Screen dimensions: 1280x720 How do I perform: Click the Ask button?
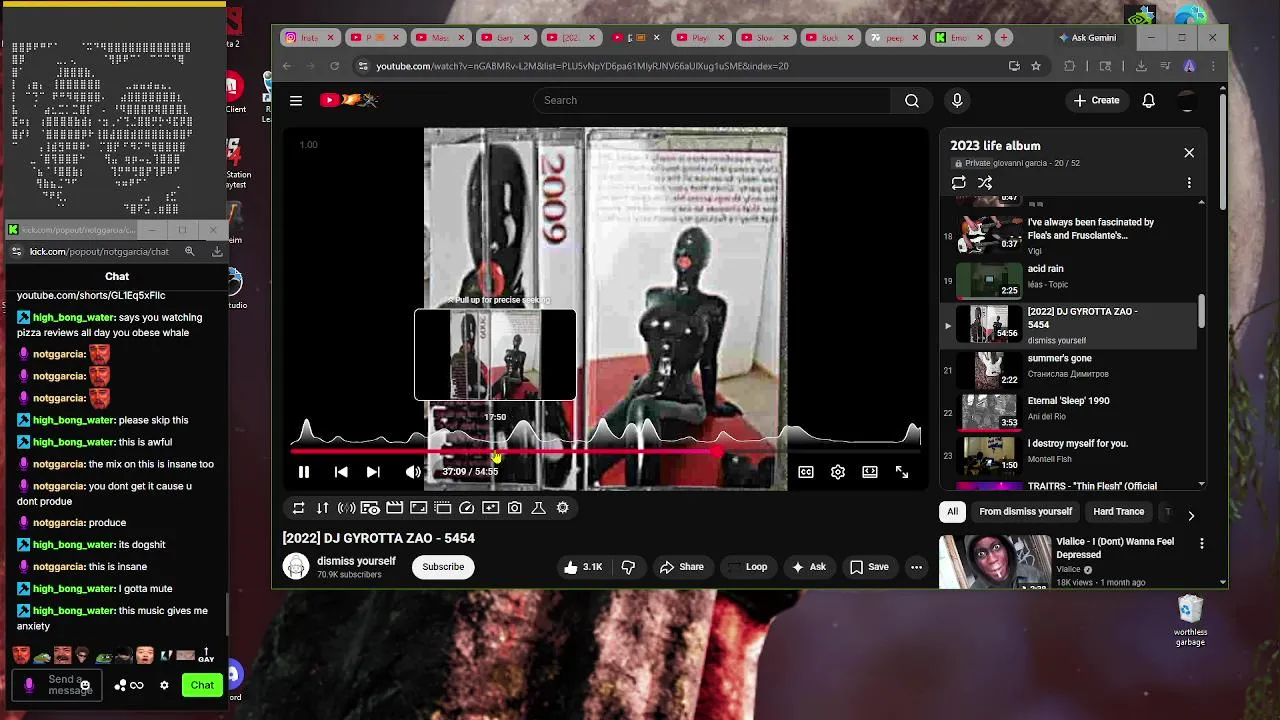tap(809, 567)
